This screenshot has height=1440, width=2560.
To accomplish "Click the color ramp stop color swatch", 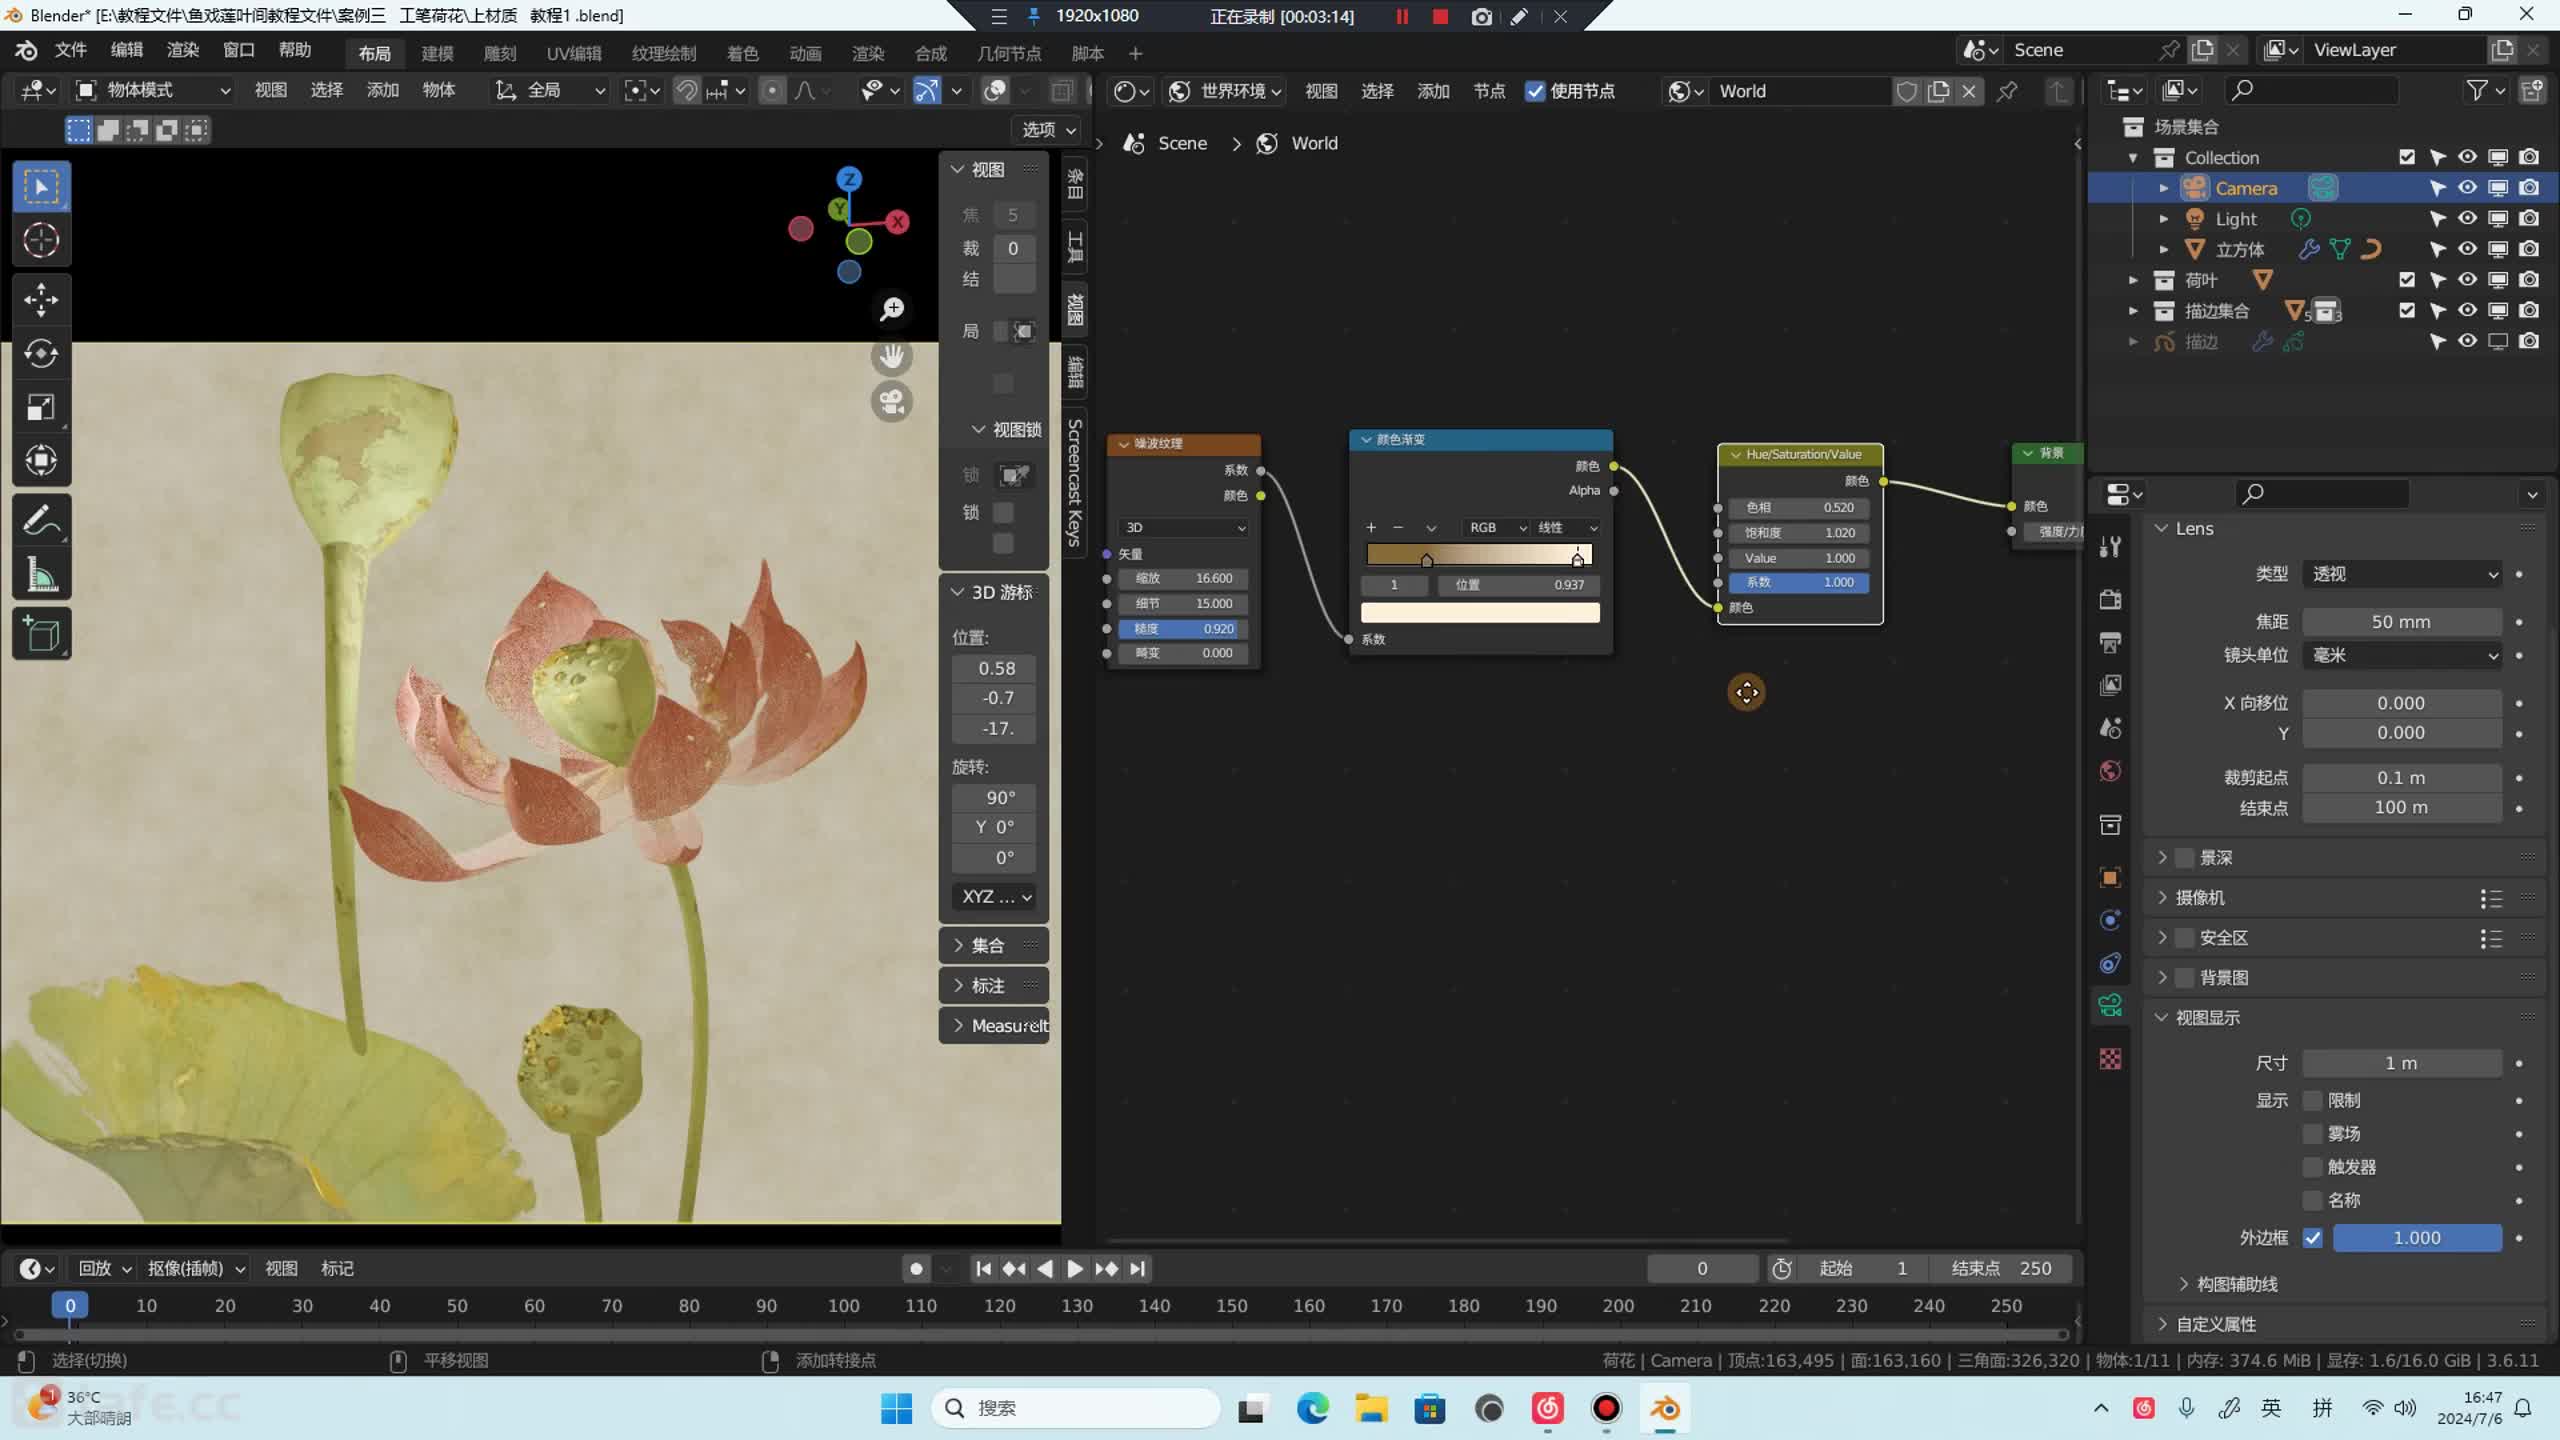I will click(x=1480, y=612).
